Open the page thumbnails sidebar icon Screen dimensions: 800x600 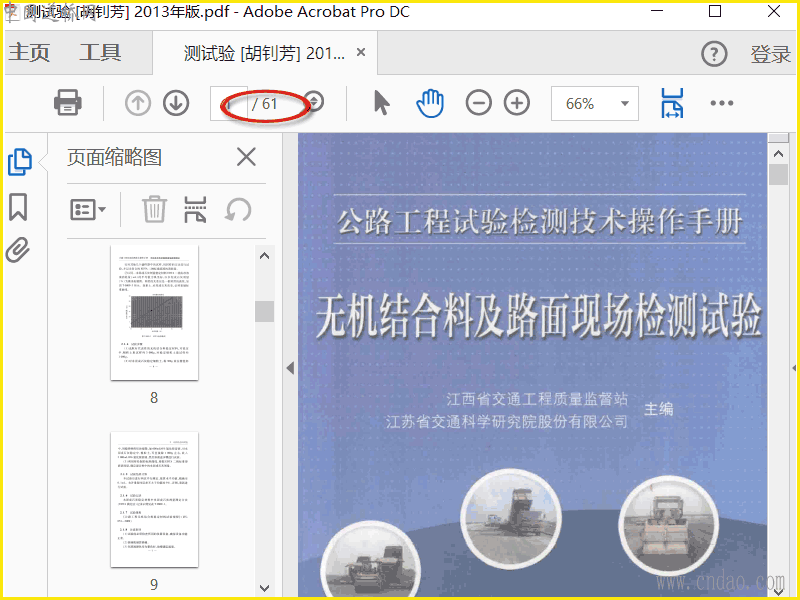[20, 162]
